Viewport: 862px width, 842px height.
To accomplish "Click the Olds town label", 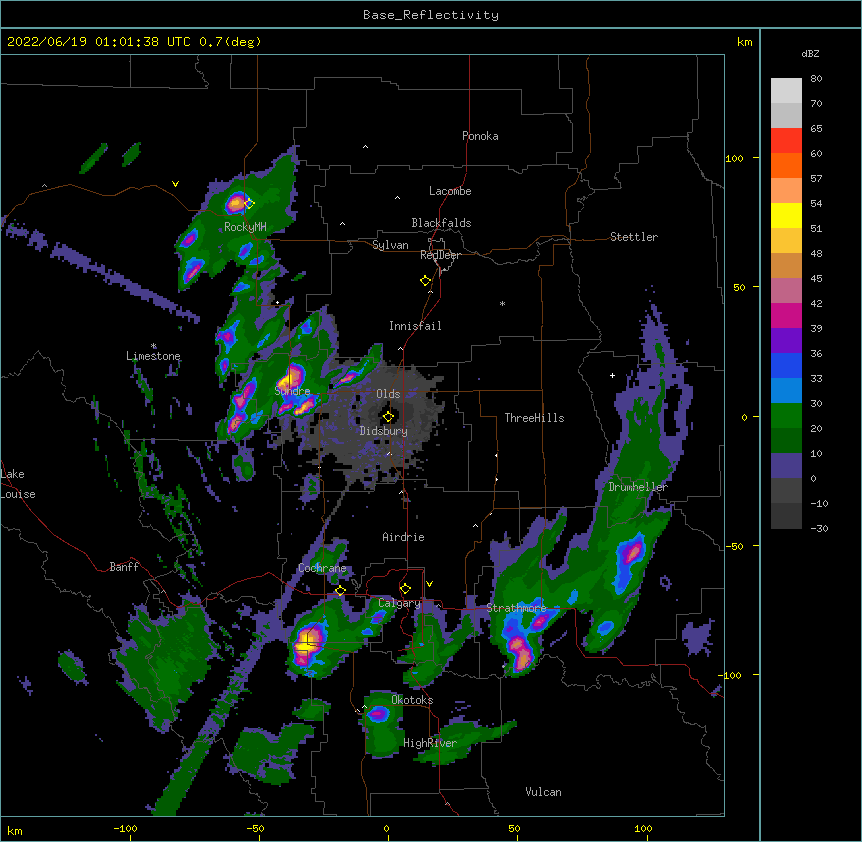I will pyautogui.click(x=388, y=394).
